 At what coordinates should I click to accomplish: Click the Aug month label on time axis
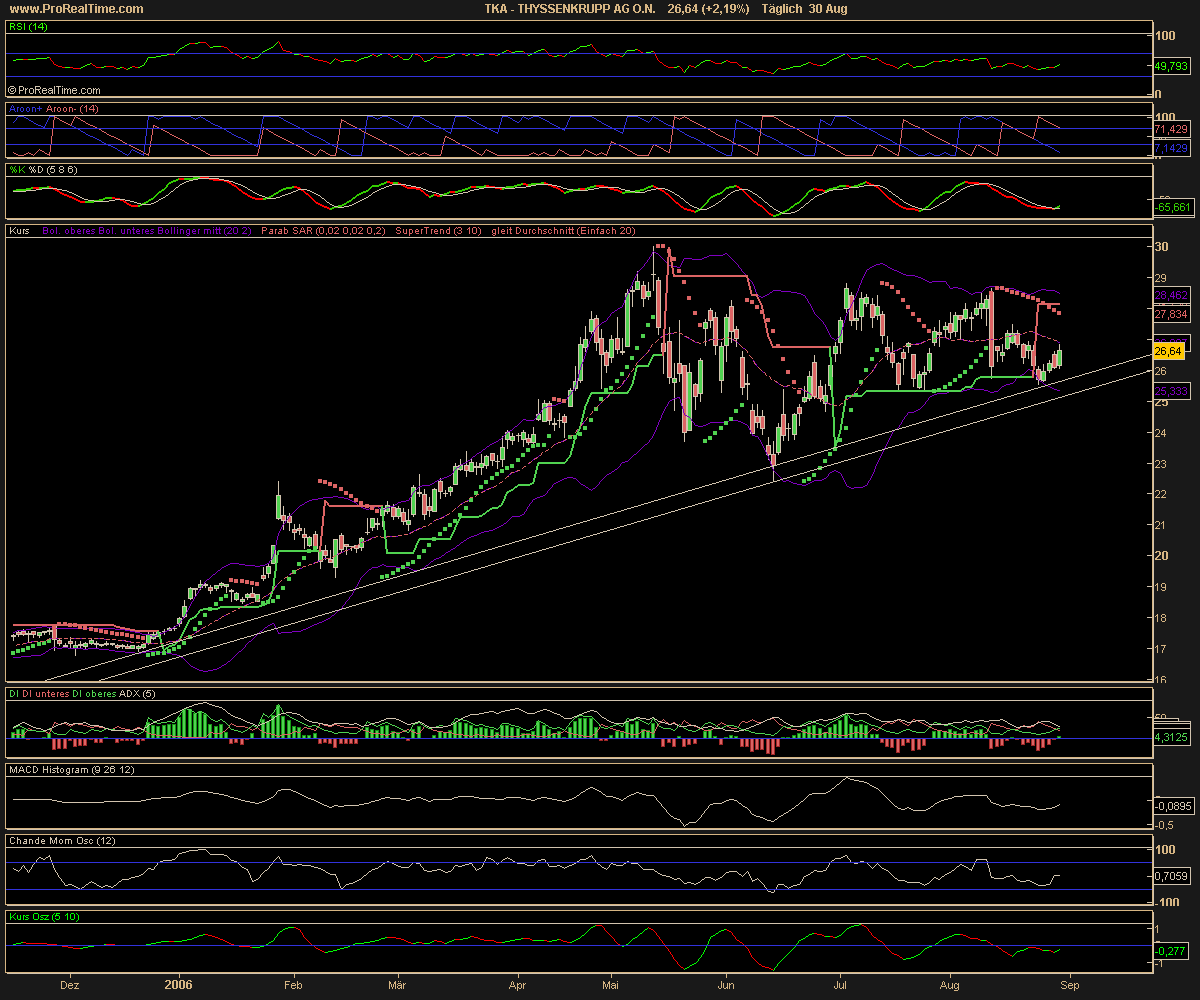click(x=951, y=984)
